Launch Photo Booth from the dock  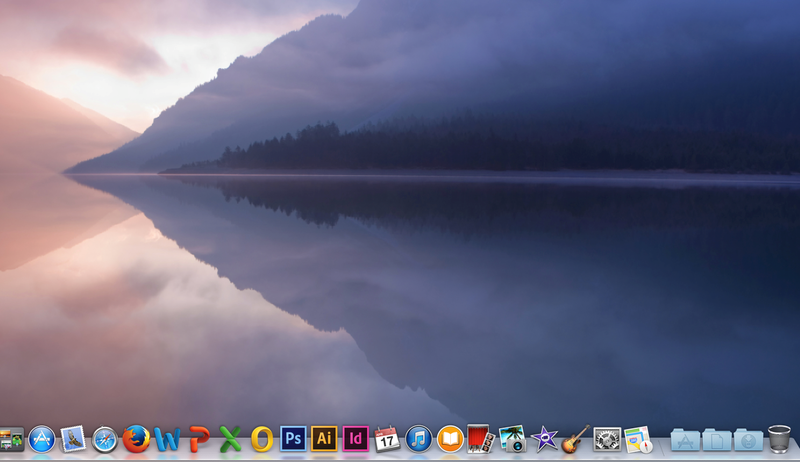point(481,439)
